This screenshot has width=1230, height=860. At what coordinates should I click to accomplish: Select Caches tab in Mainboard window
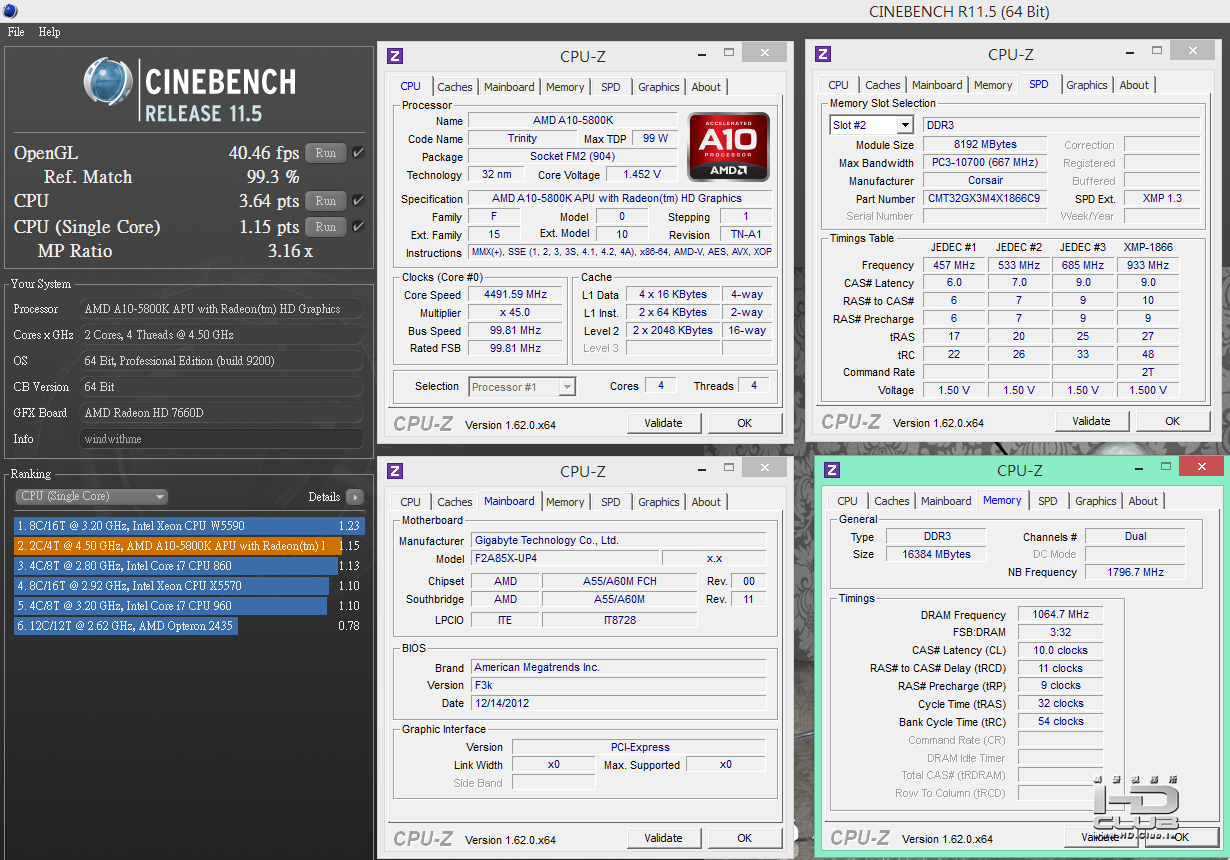[x=455, y=502]
